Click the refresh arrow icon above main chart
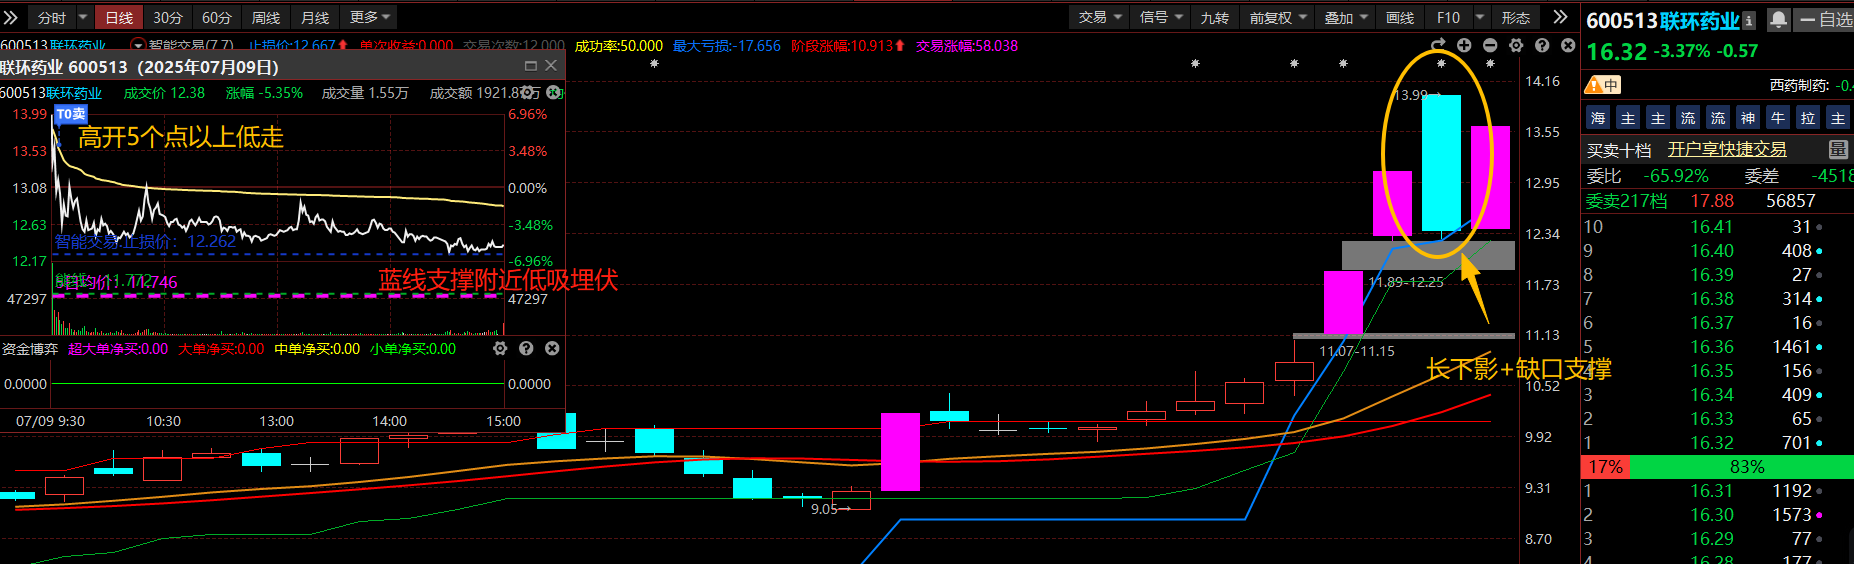The height and width of the screenshot is (564, 1854). 1438,45
